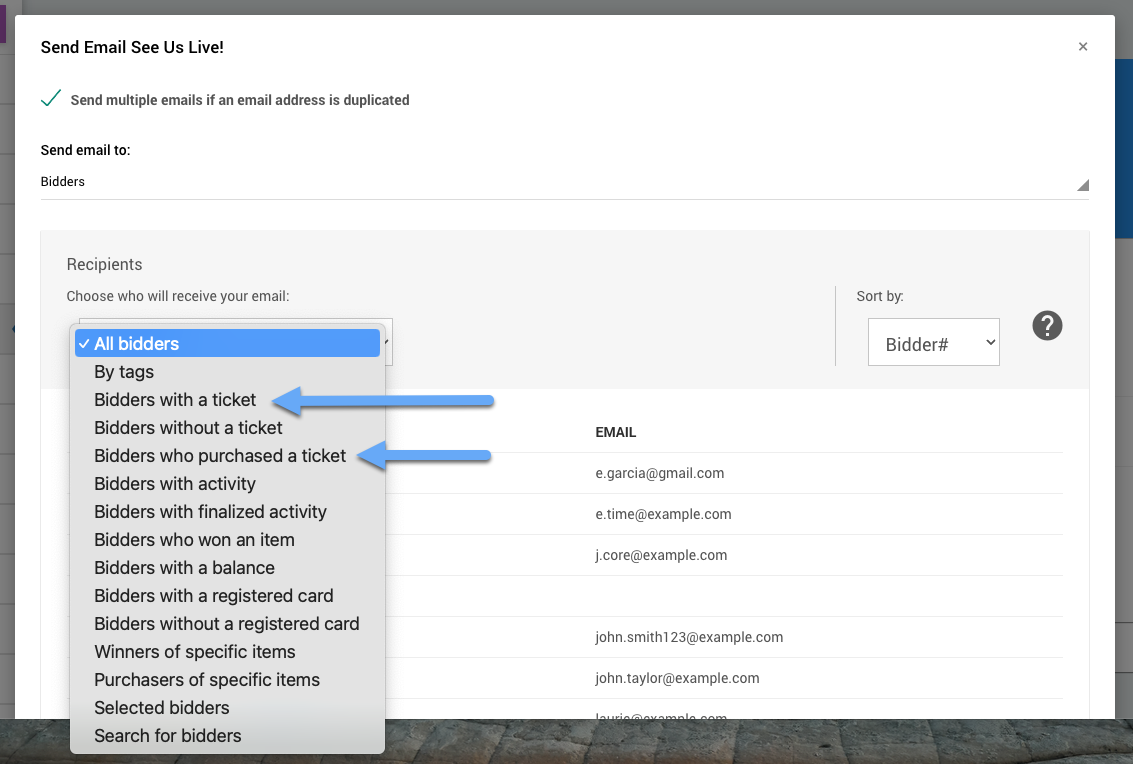Select Bidders without a ticket
The width and height of the screenshot is (1133, 764).
(x=188, y=428)
